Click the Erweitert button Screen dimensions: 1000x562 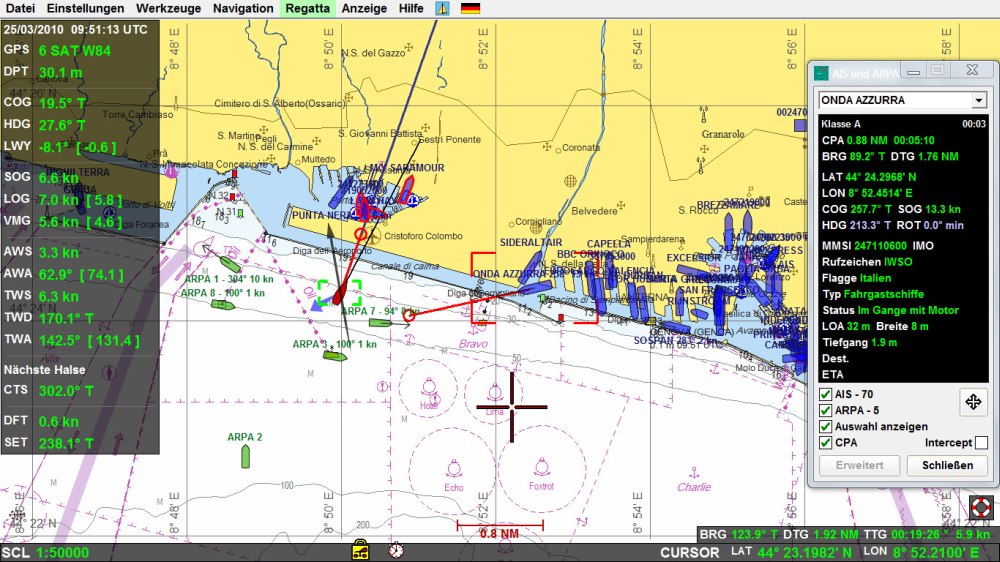point(859,465)
